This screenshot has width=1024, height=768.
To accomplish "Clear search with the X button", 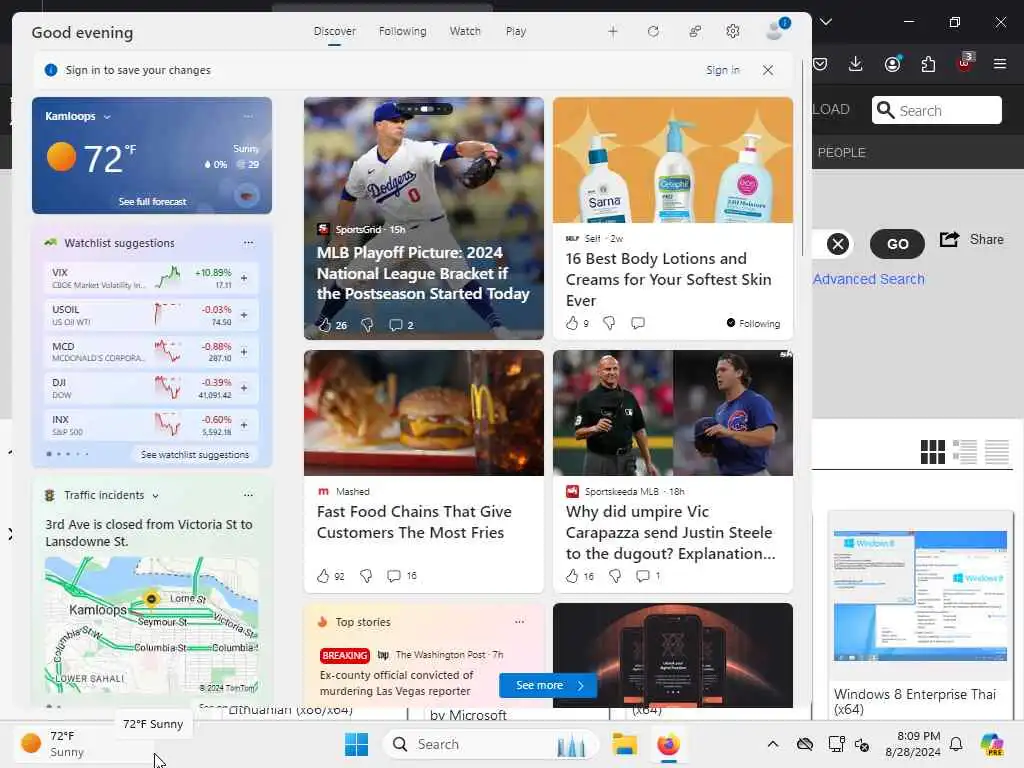I will pos(838,244).
